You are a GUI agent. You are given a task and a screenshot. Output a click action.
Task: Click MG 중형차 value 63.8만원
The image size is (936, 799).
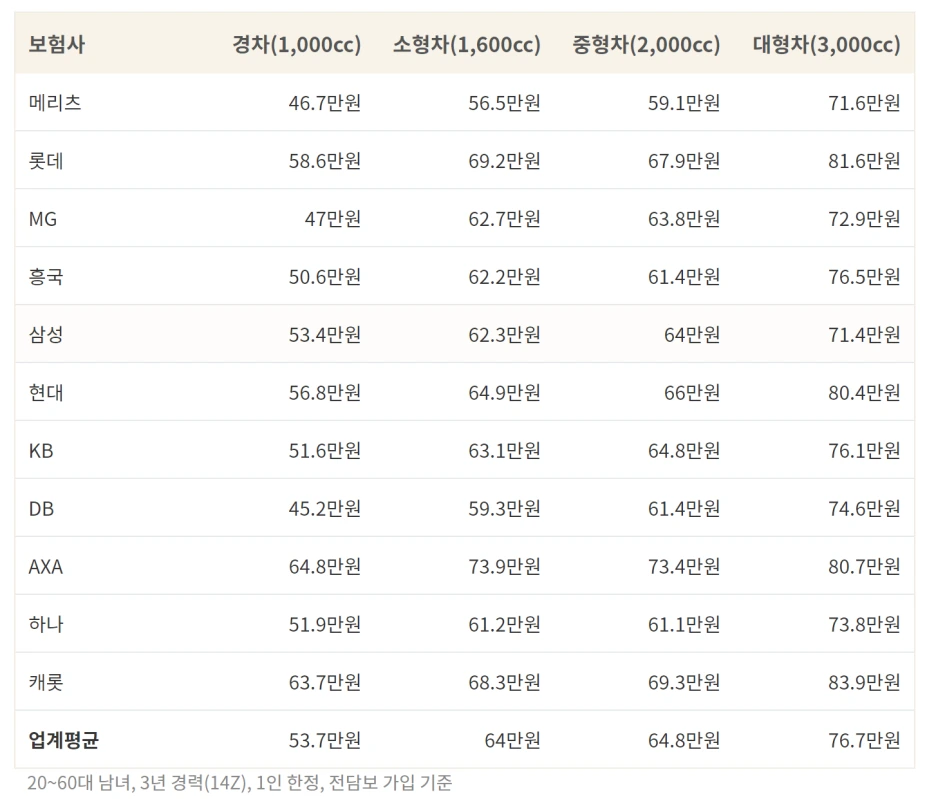[684, 219]
